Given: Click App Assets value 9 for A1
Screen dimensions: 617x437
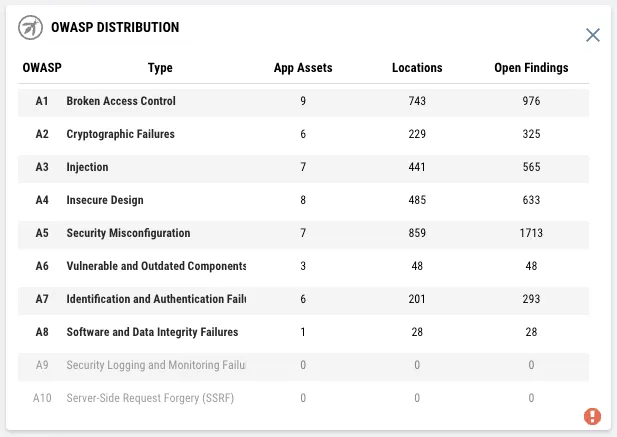Looking at the screenshot, I should (x=303, y=101).
